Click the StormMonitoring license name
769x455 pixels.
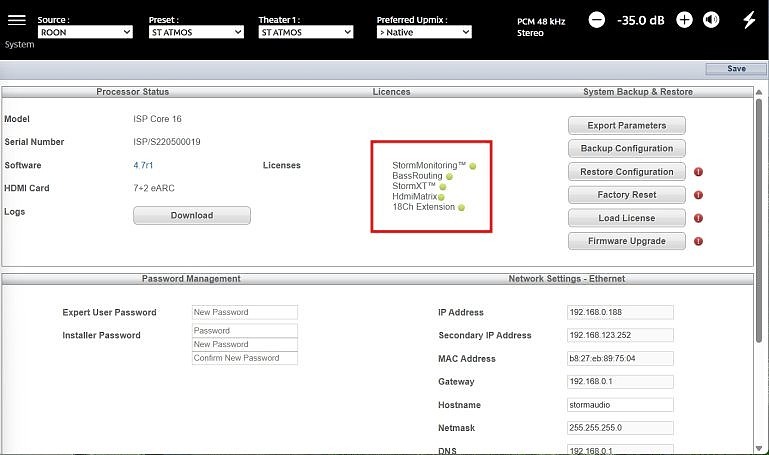[428, 166]
